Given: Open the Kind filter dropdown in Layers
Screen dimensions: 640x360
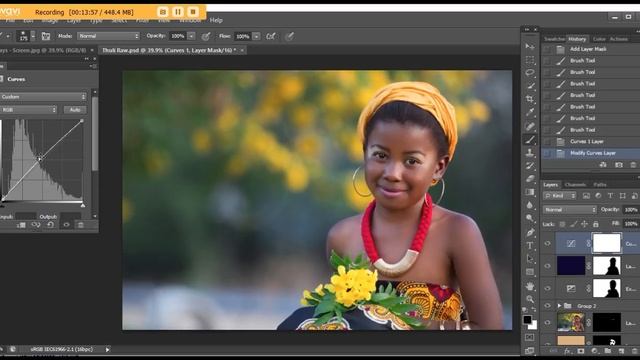Looking at the screenshot, I should [560, 196].
